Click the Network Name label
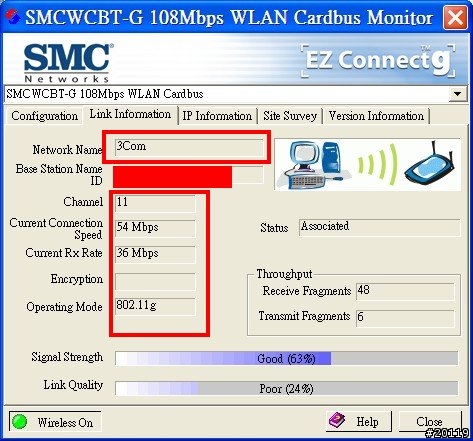This screenshot has height=441, width=473. [x=67, y=150]
